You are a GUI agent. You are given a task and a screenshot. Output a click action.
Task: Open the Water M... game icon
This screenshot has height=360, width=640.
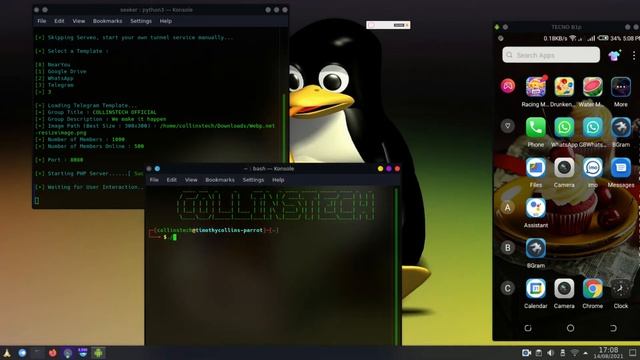(592, 87)
